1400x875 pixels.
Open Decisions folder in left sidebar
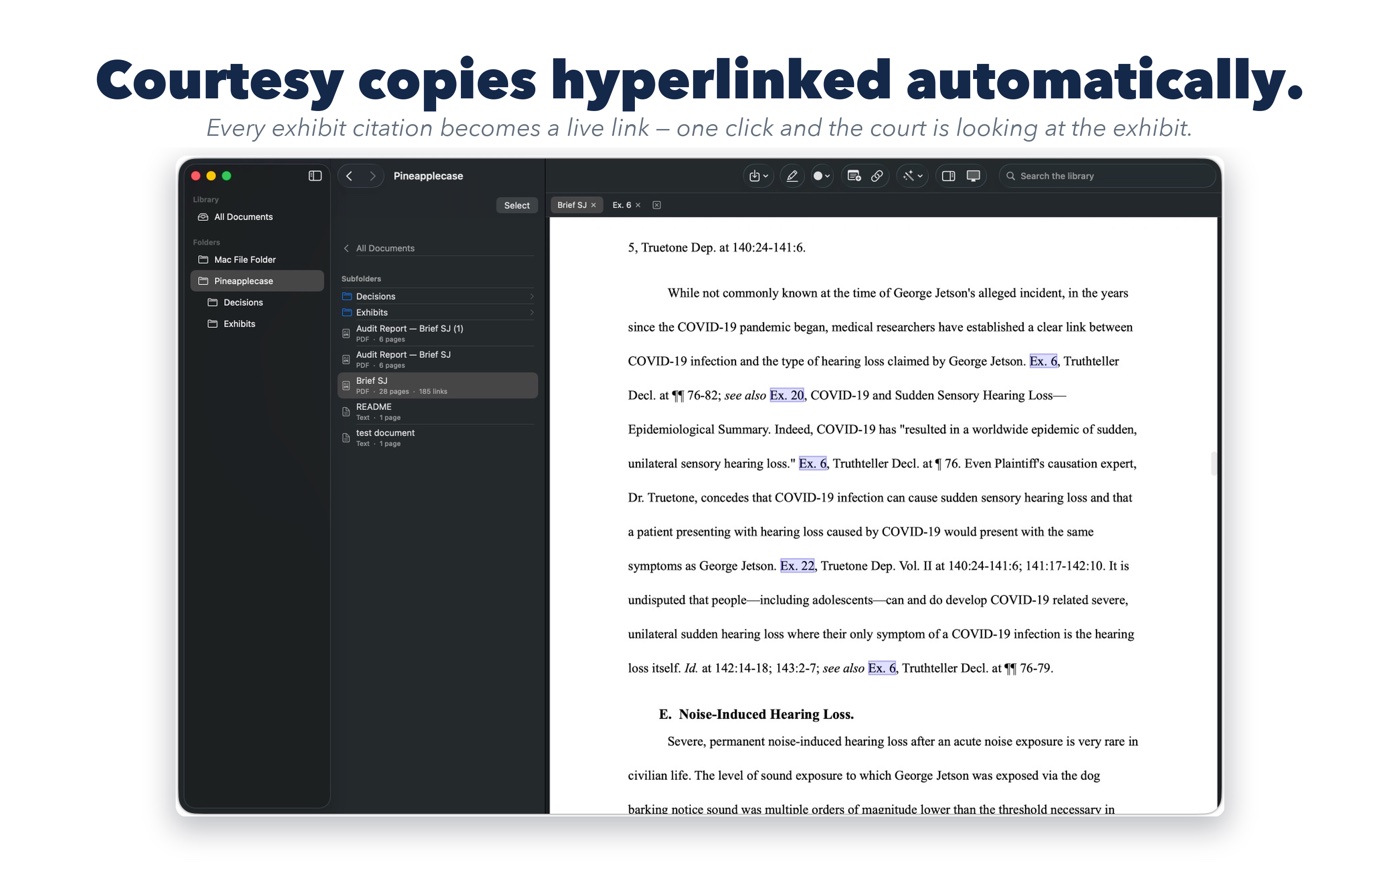coord(256,302)
